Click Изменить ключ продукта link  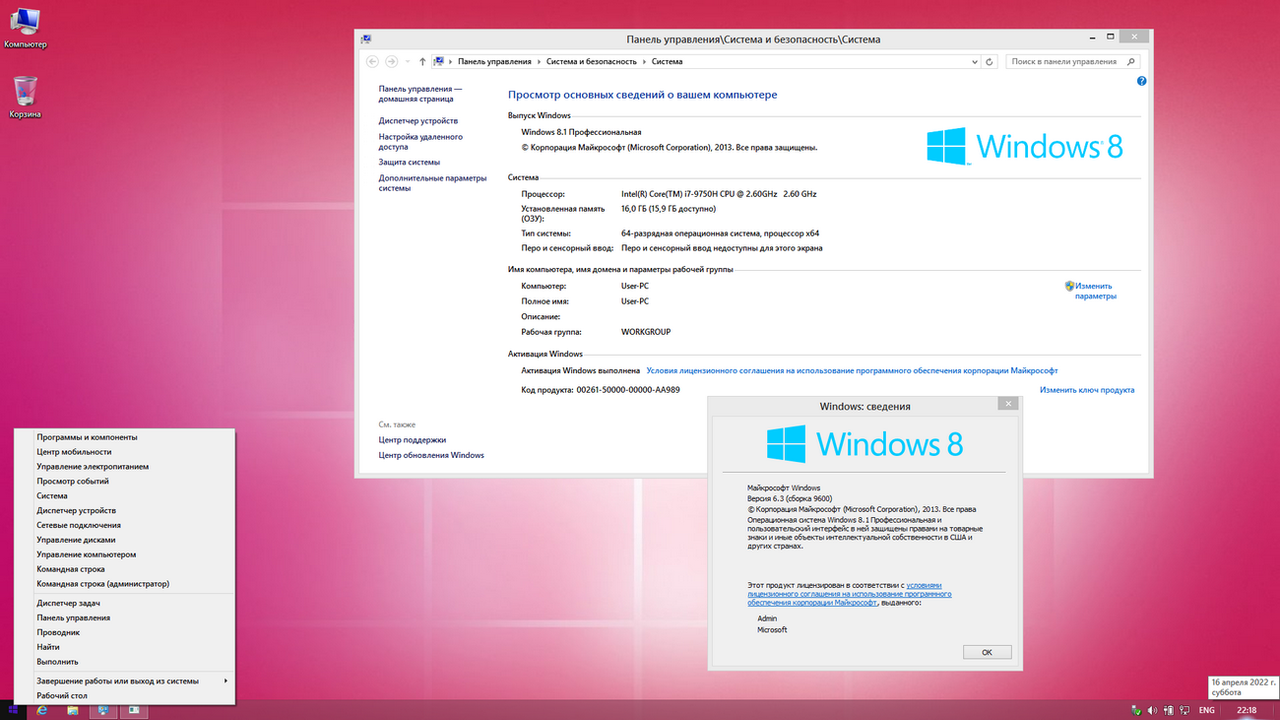click(x=1087, y=390)
